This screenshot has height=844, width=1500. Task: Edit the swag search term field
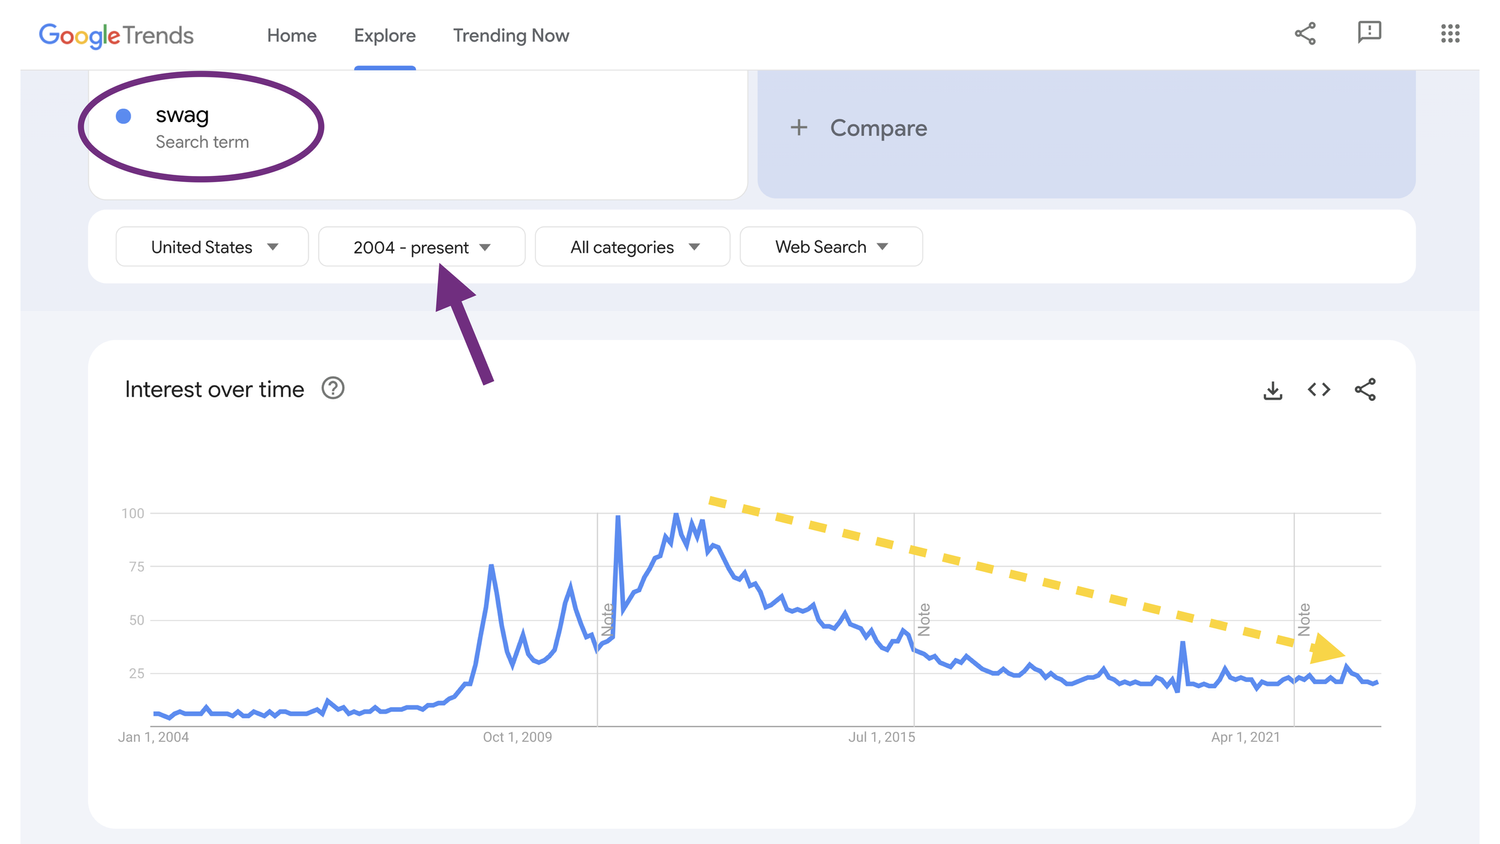click(182, 116)
